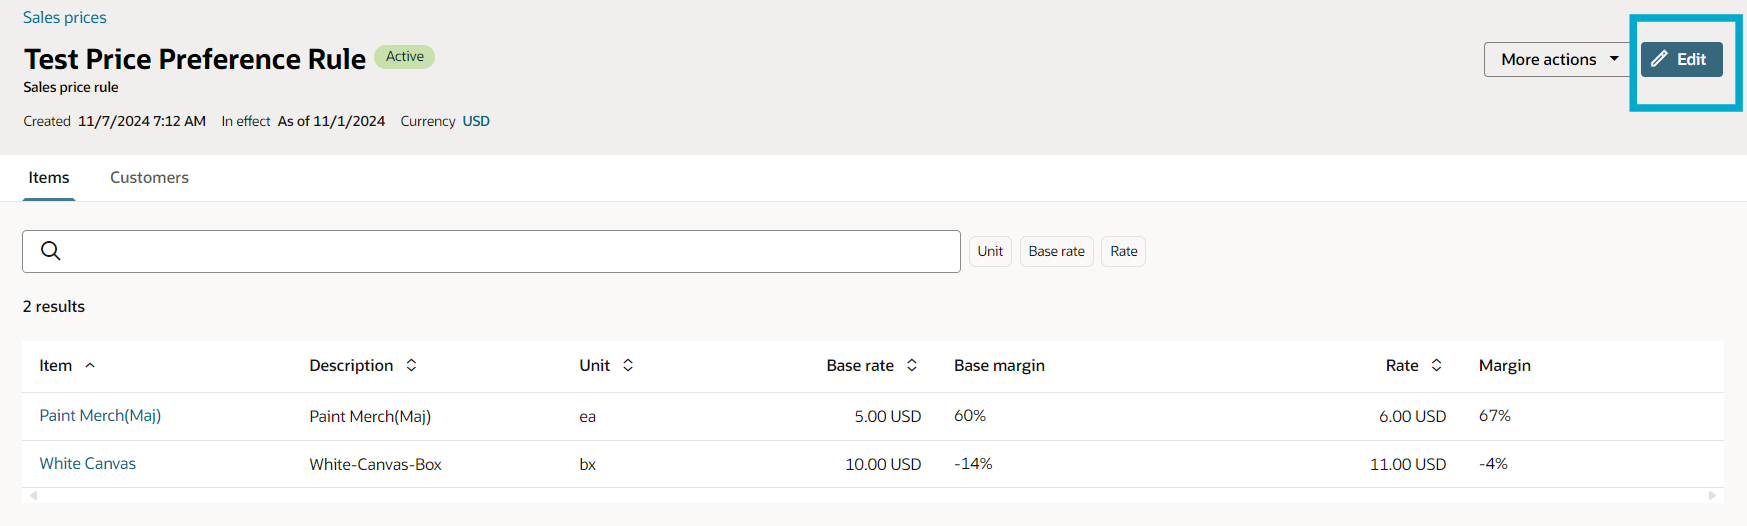Click the scroll right arrow below table
Screen dimensions: 1747x526
1712,495
